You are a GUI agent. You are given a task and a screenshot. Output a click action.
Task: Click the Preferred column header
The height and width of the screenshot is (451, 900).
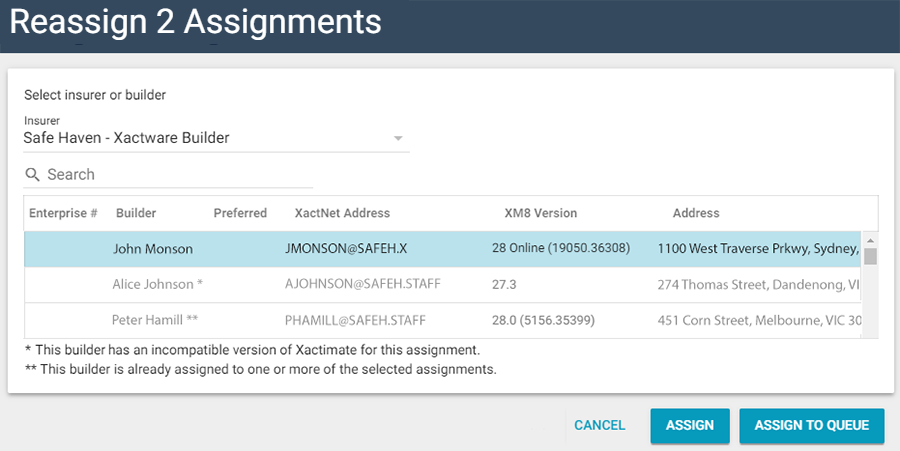tap(240, 213)
